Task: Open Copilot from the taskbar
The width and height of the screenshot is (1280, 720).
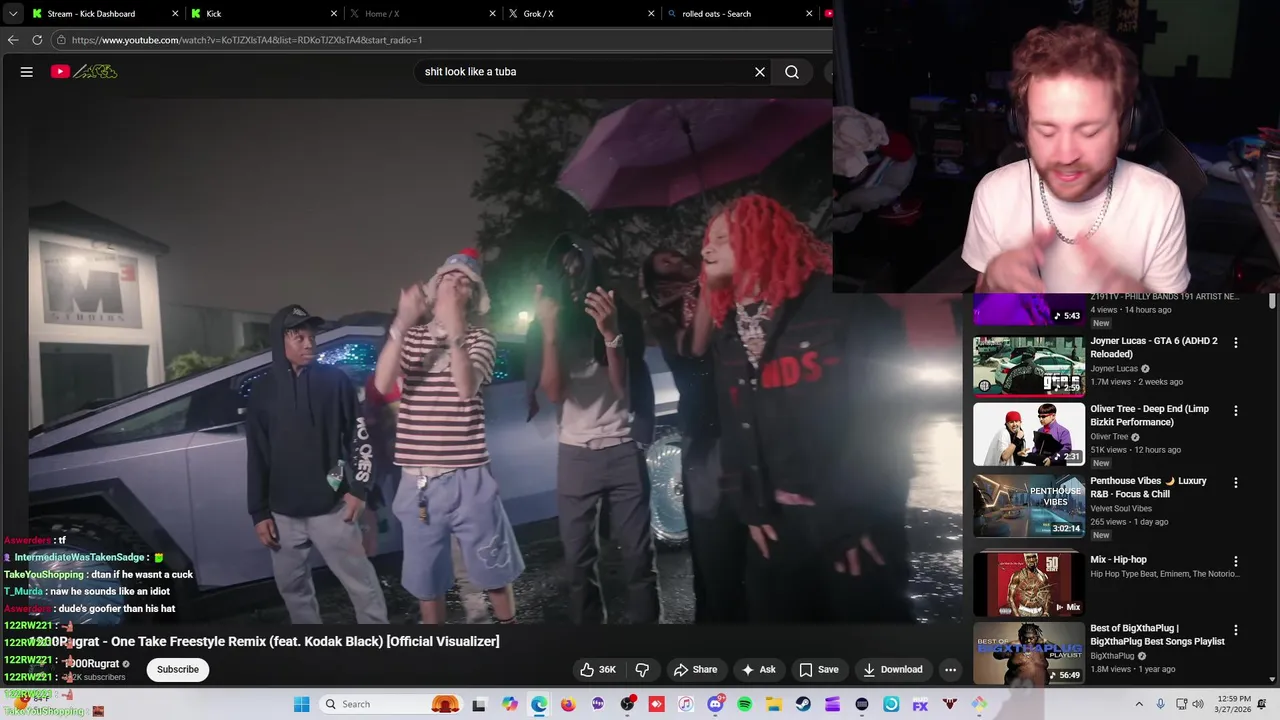Action: (510, 704)
